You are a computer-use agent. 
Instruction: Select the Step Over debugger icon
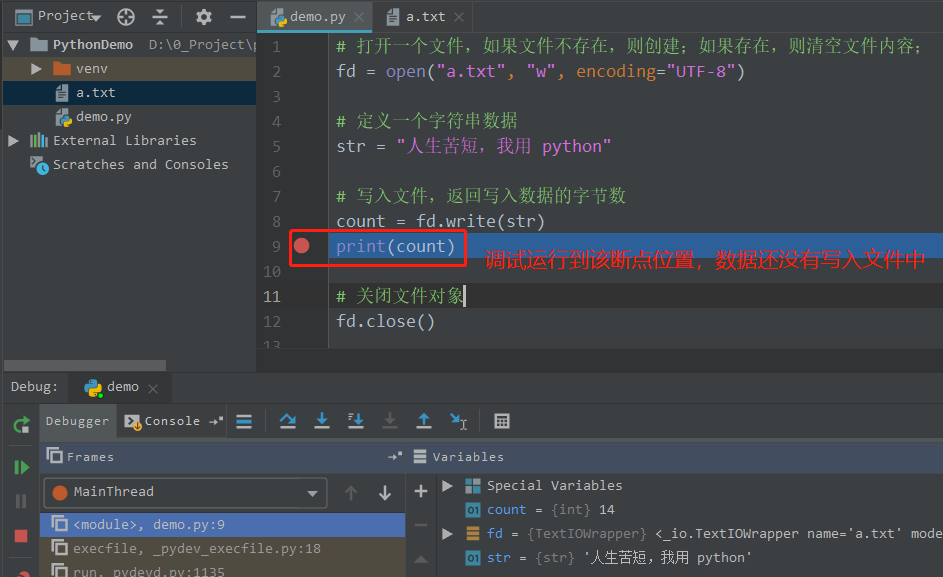(x=289, y=421)
